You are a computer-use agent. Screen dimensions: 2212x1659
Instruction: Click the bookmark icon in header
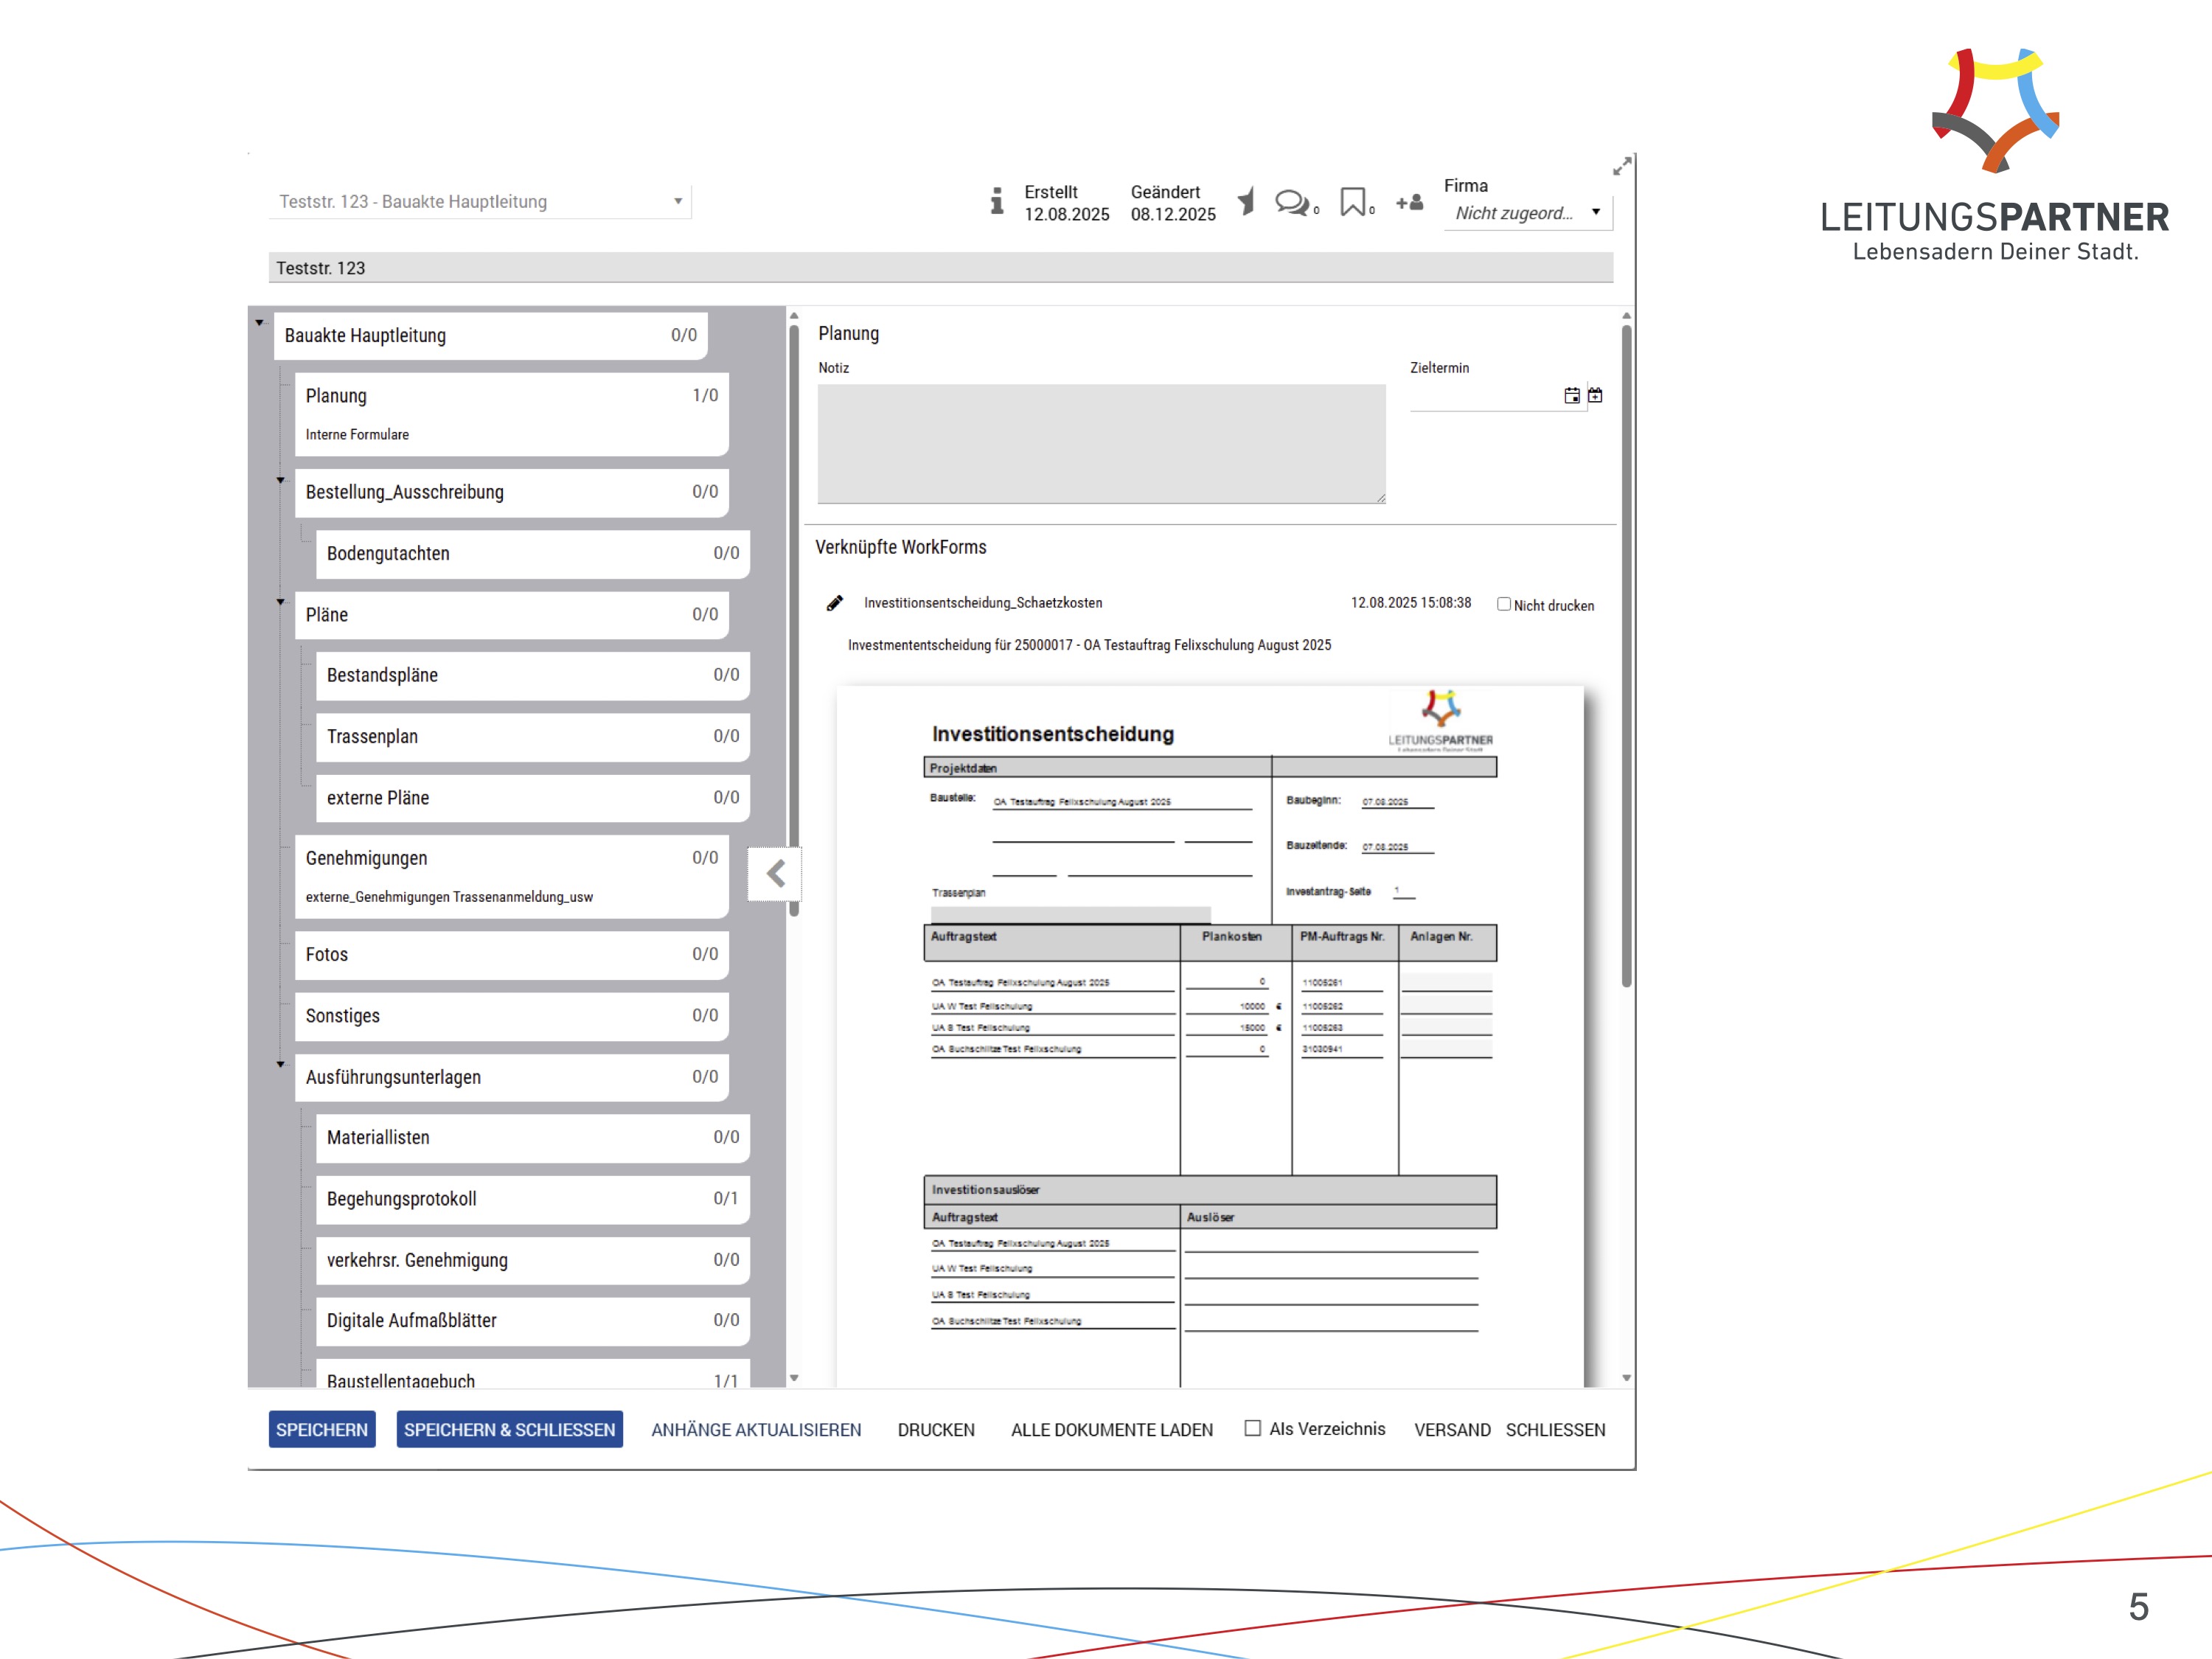pos(1352,202)
